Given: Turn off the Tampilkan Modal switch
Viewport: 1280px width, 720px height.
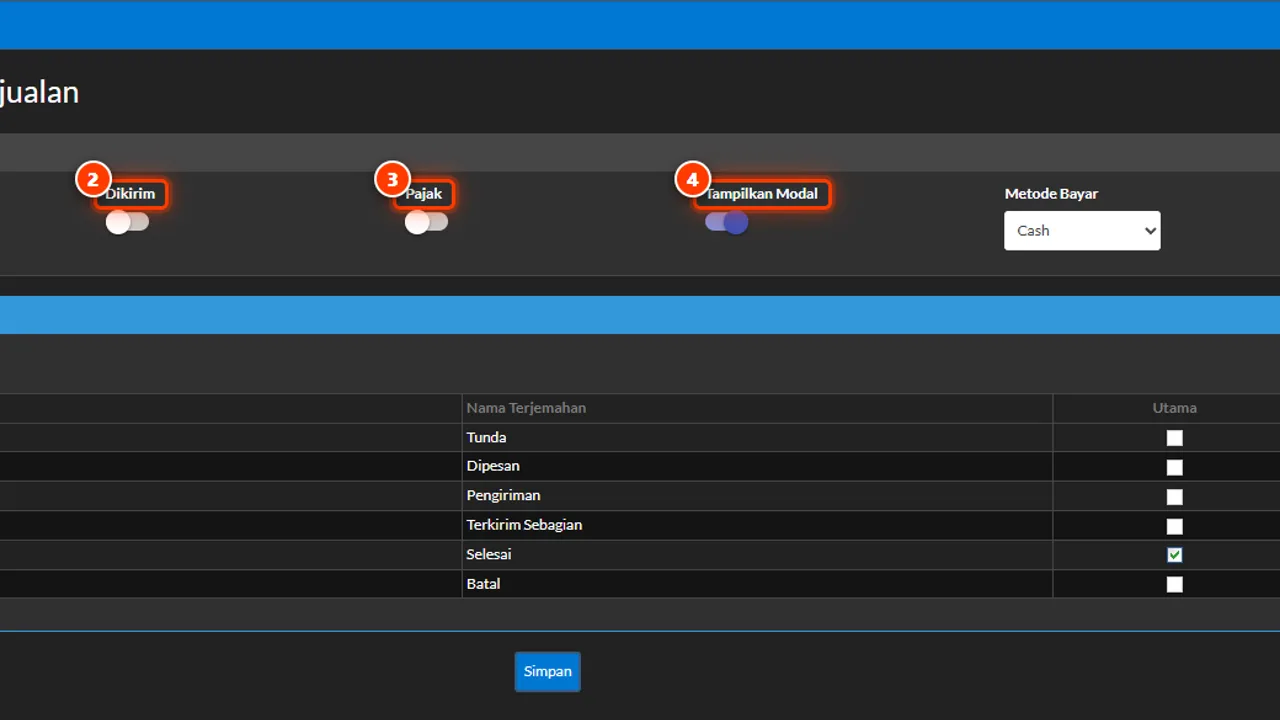Looking at the screenshot, I should pos(727,222).
